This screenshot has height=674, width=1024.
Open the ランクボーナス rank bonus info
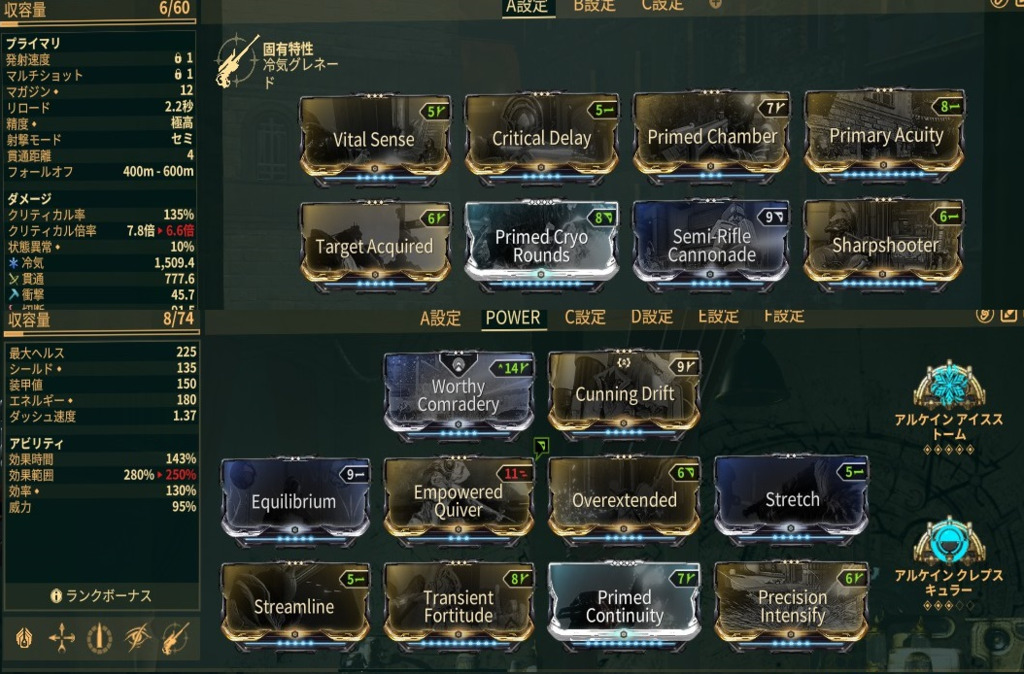click(x=101, y=596)
